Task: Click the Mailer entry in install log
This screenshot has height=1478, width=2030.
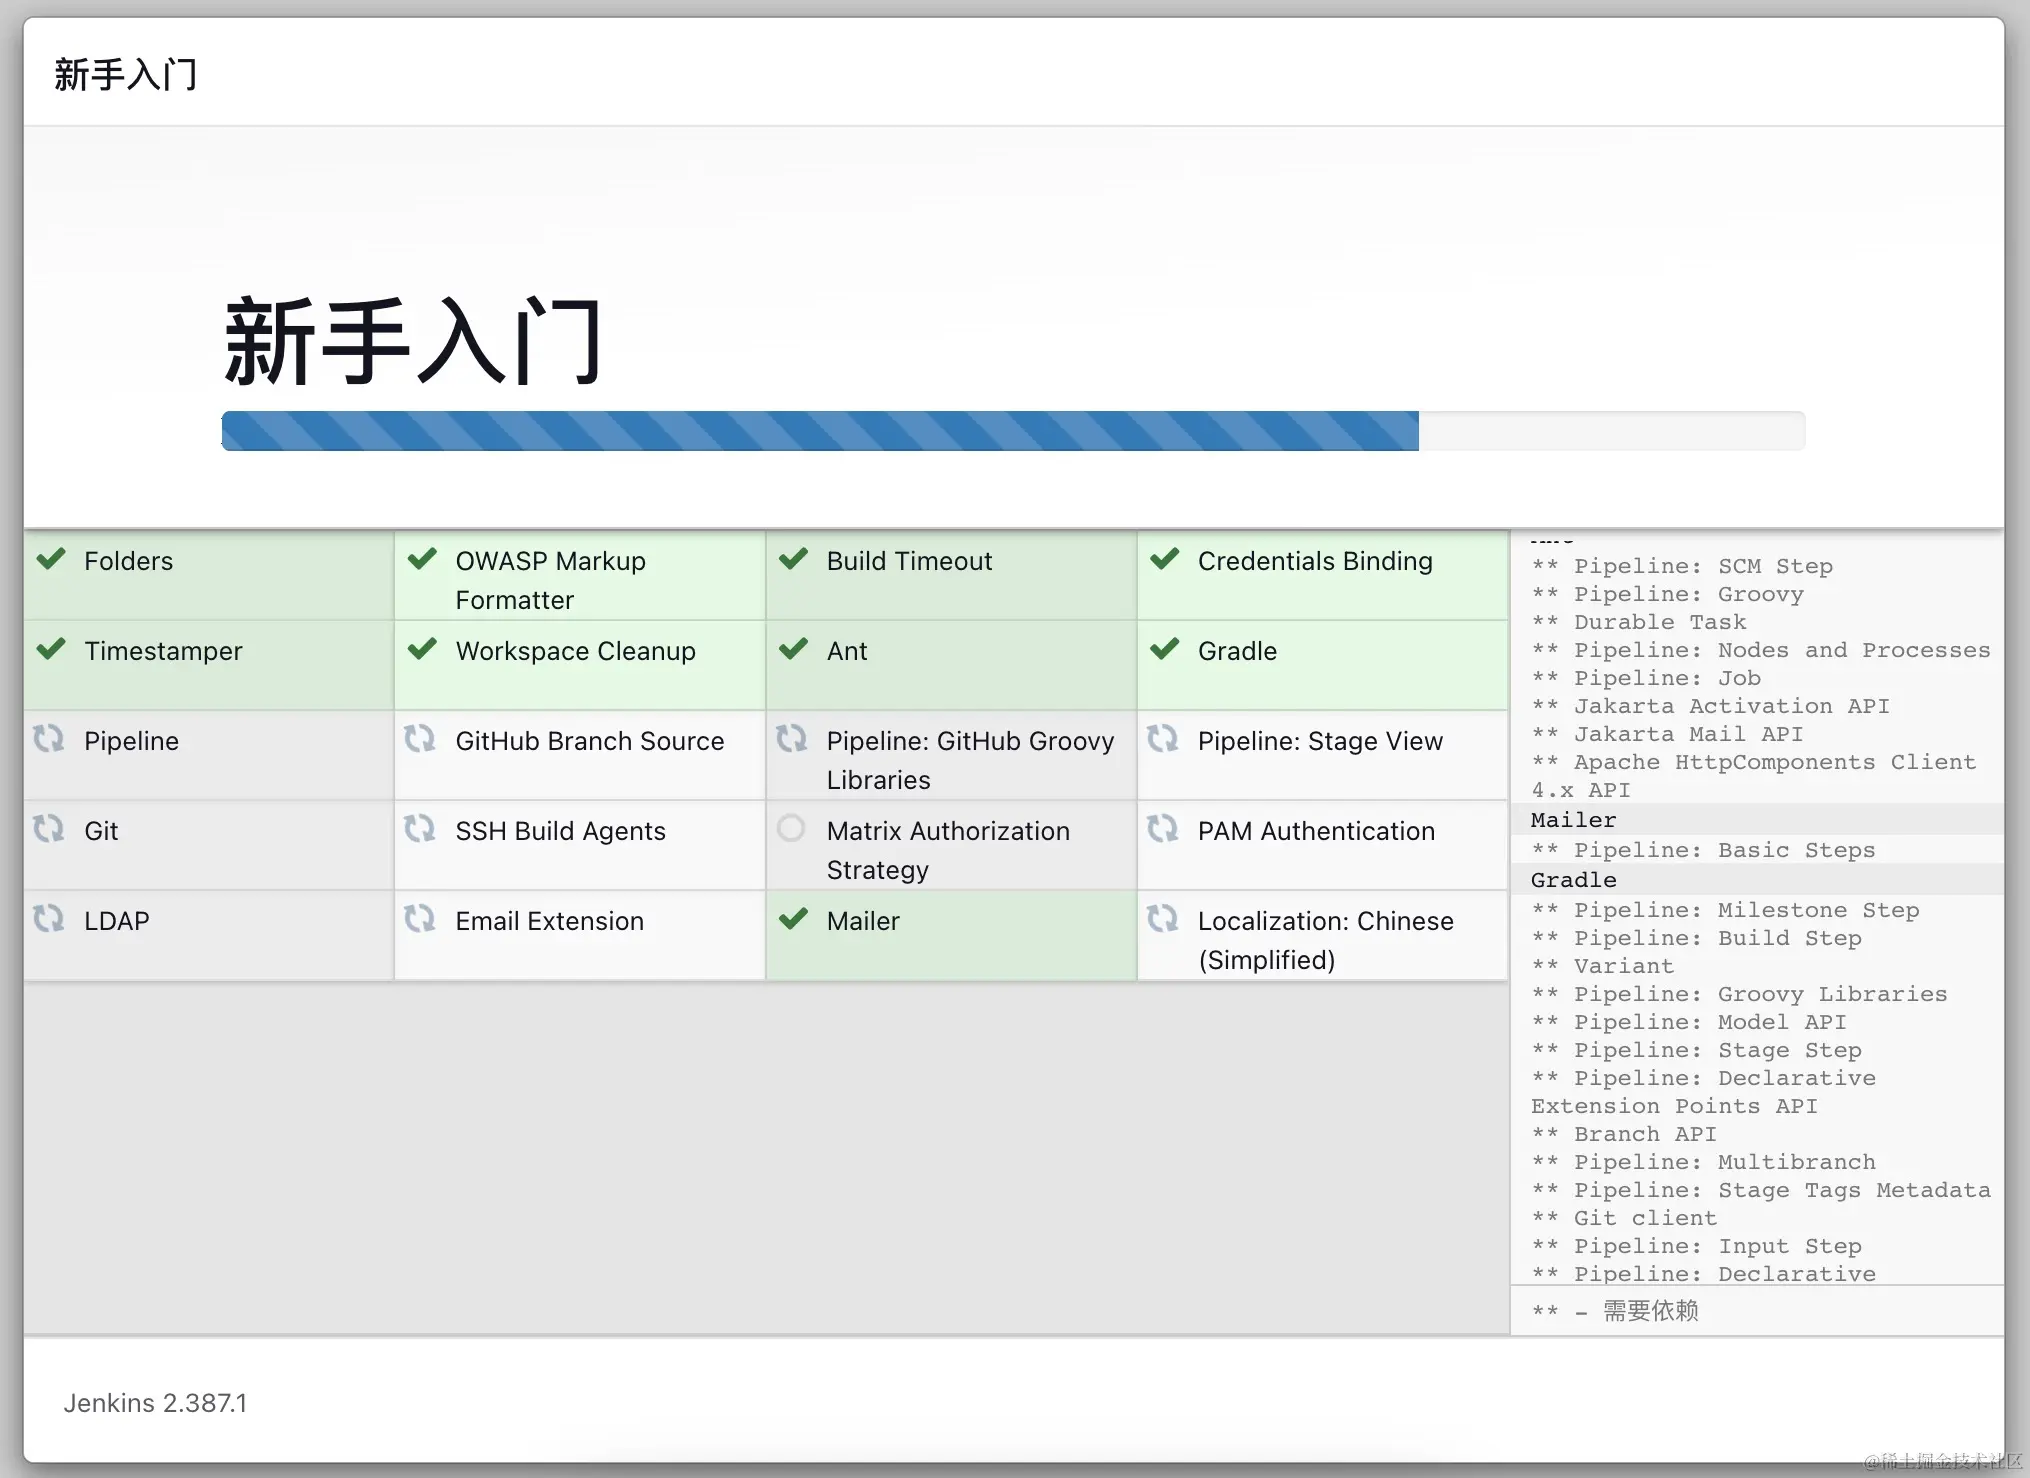Action: (1573, 820)
